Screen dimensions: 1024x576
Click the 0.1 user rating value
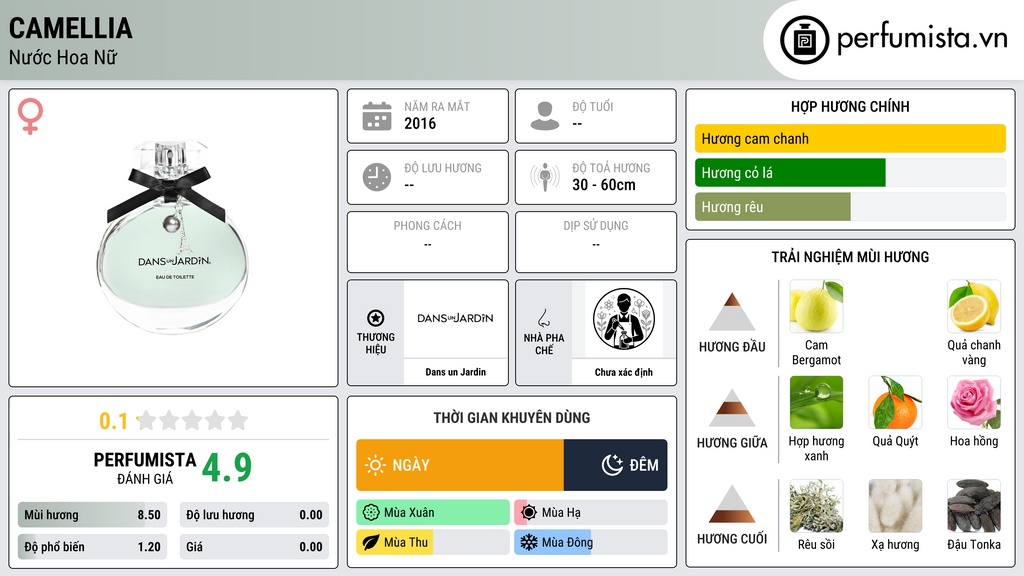click(114, 421)
